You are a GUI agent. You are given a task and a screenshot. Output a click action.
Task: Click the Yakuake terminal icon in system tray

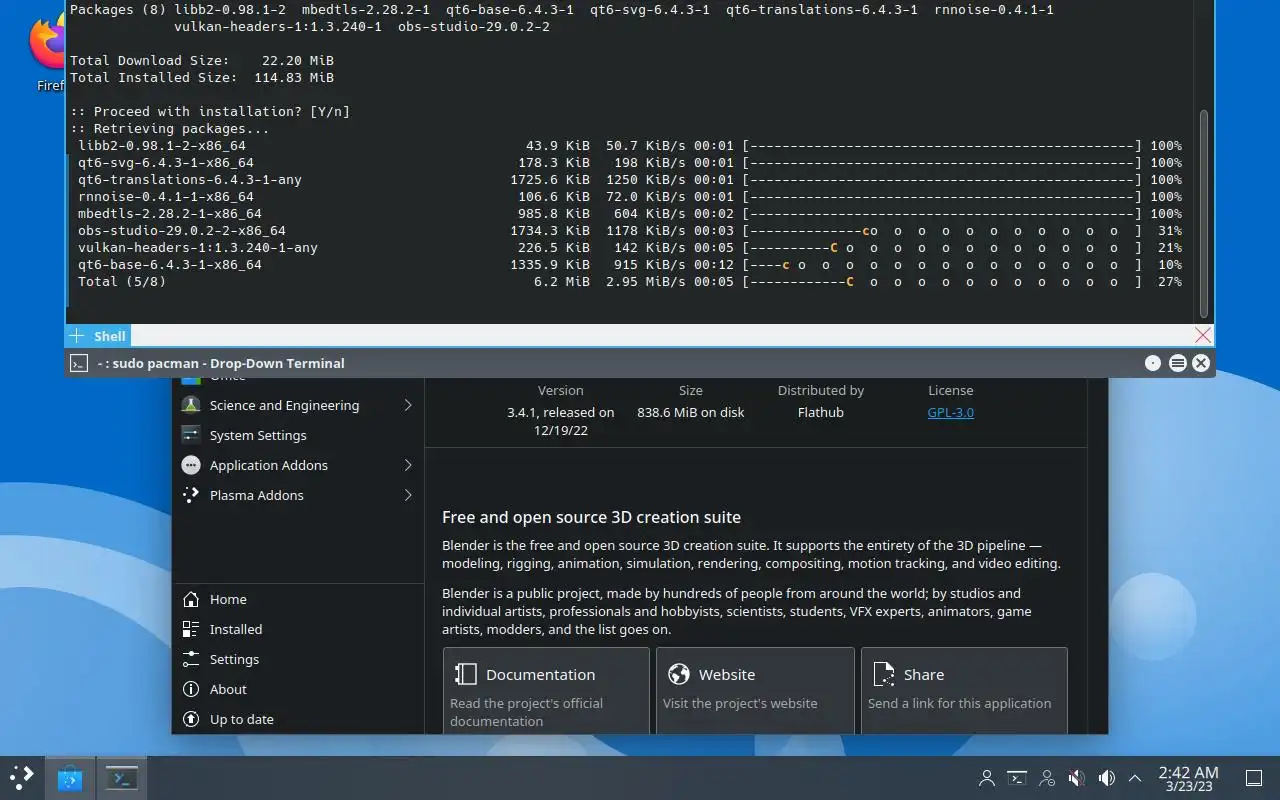(x=1017, y=777)
